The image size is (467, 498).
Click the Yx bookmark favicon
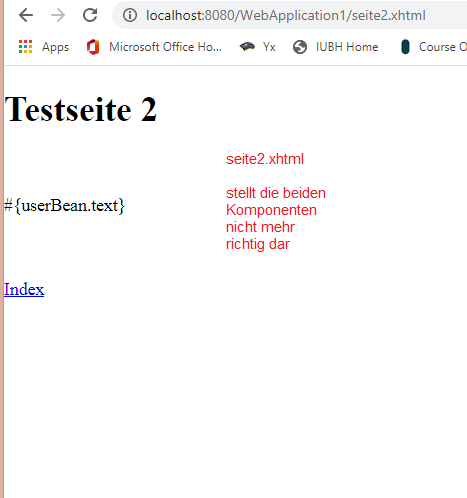(x=247, y=47)
